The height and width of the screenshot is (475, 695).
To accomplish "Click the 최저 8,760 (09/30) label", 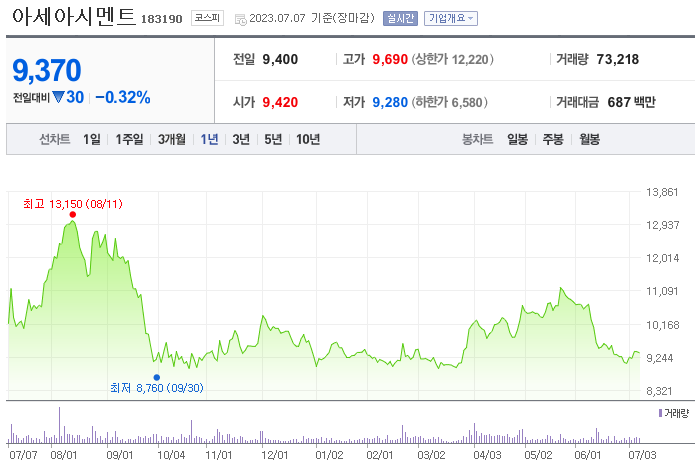I will click(157, 388).
